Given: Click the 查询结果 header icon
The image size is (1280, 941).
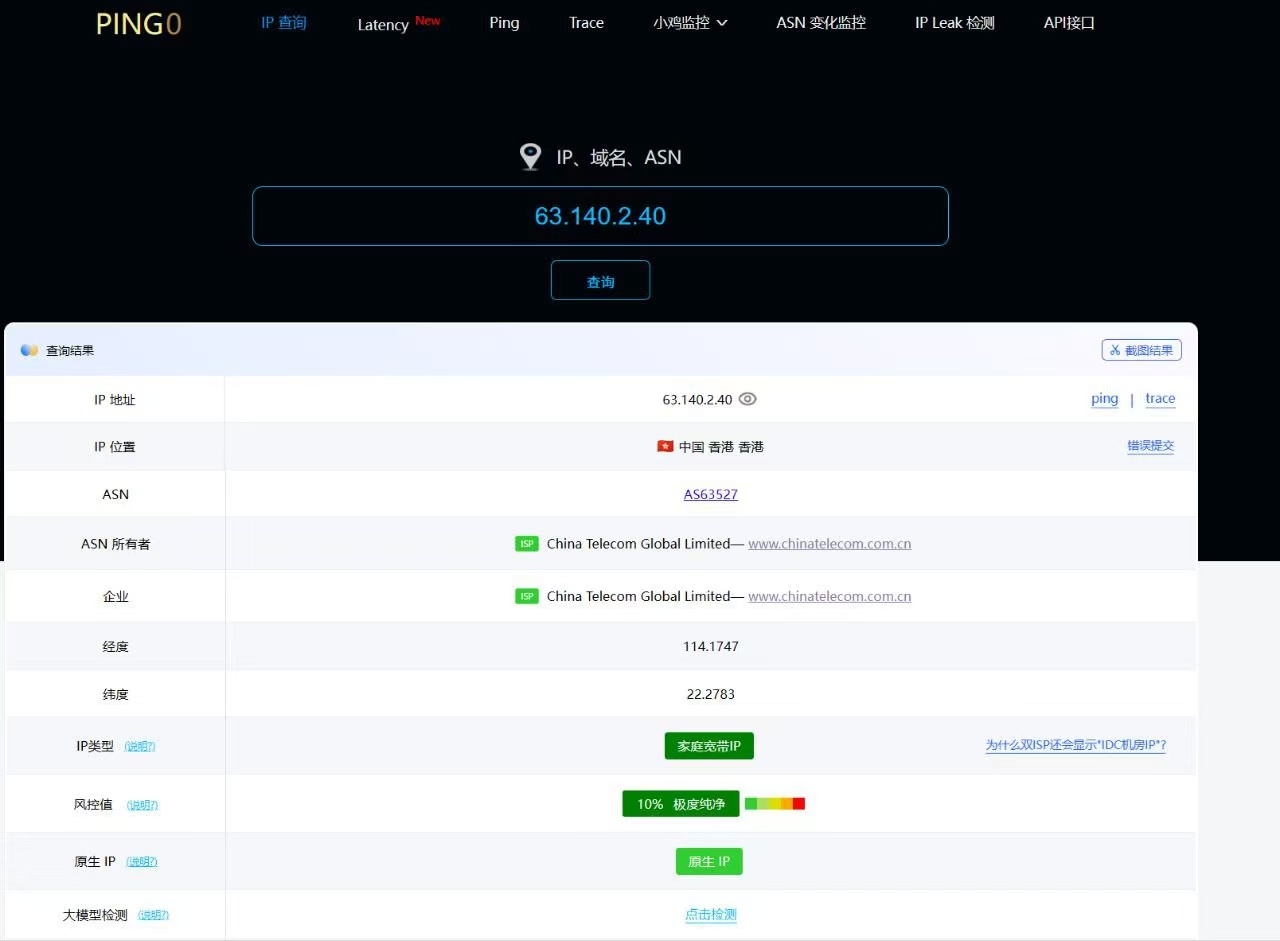Looking at the screenshot, I should (30, 350).
